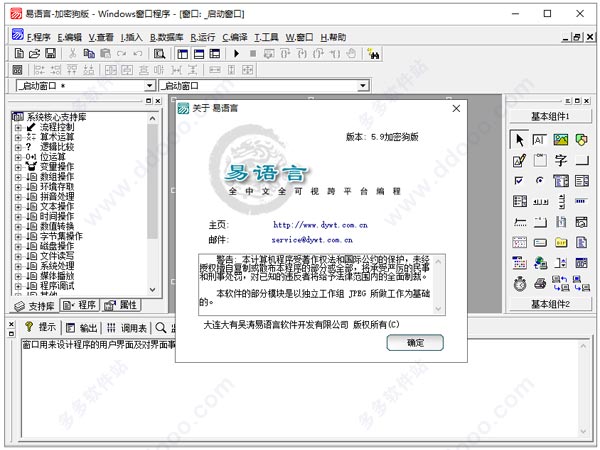The image size is (600, 450).
Task: Select the label 'A' component
Action: [x=540, y=140]
